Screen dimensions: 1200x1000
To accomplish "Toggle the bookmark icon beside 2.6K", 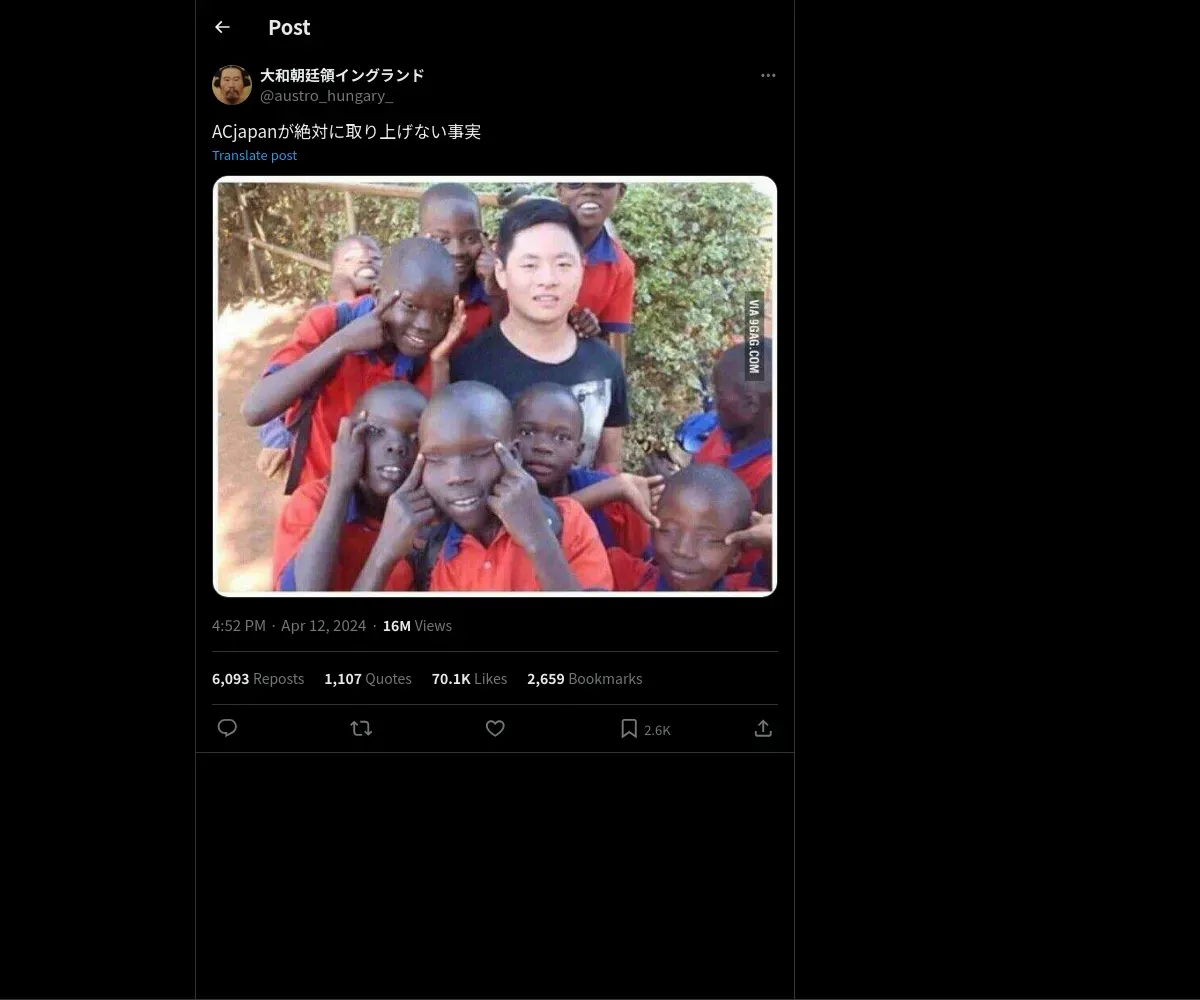I will [629, 728].
